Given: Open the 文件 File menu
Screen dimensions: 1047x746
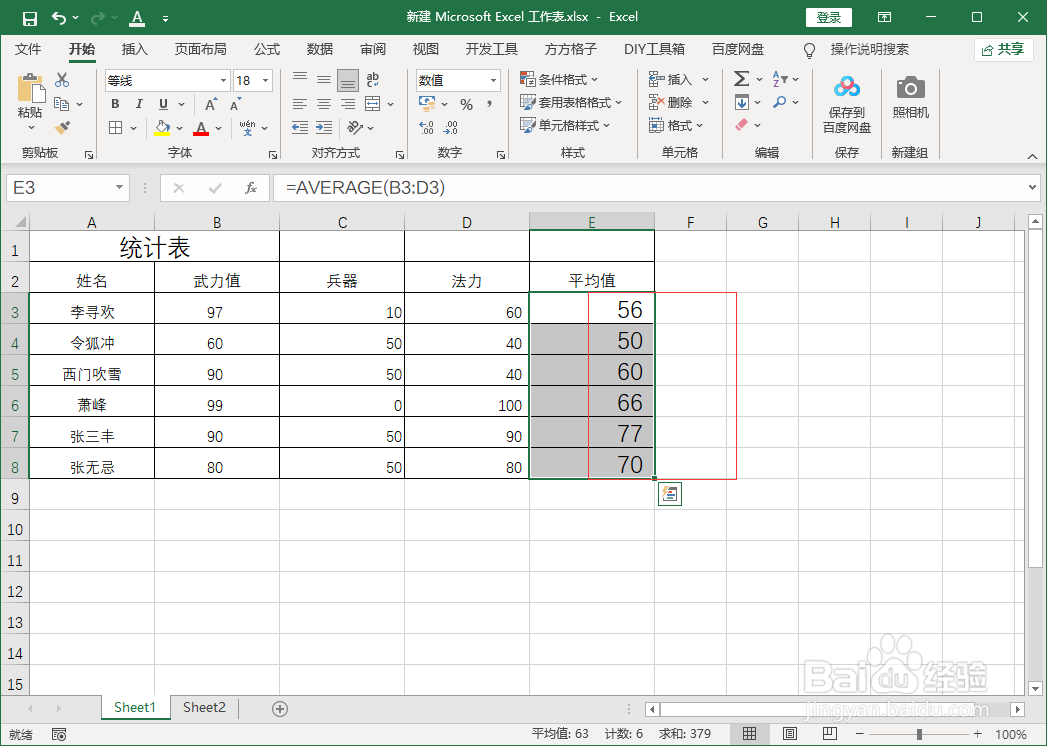Looking at the screenshot, I should (28, 49).
